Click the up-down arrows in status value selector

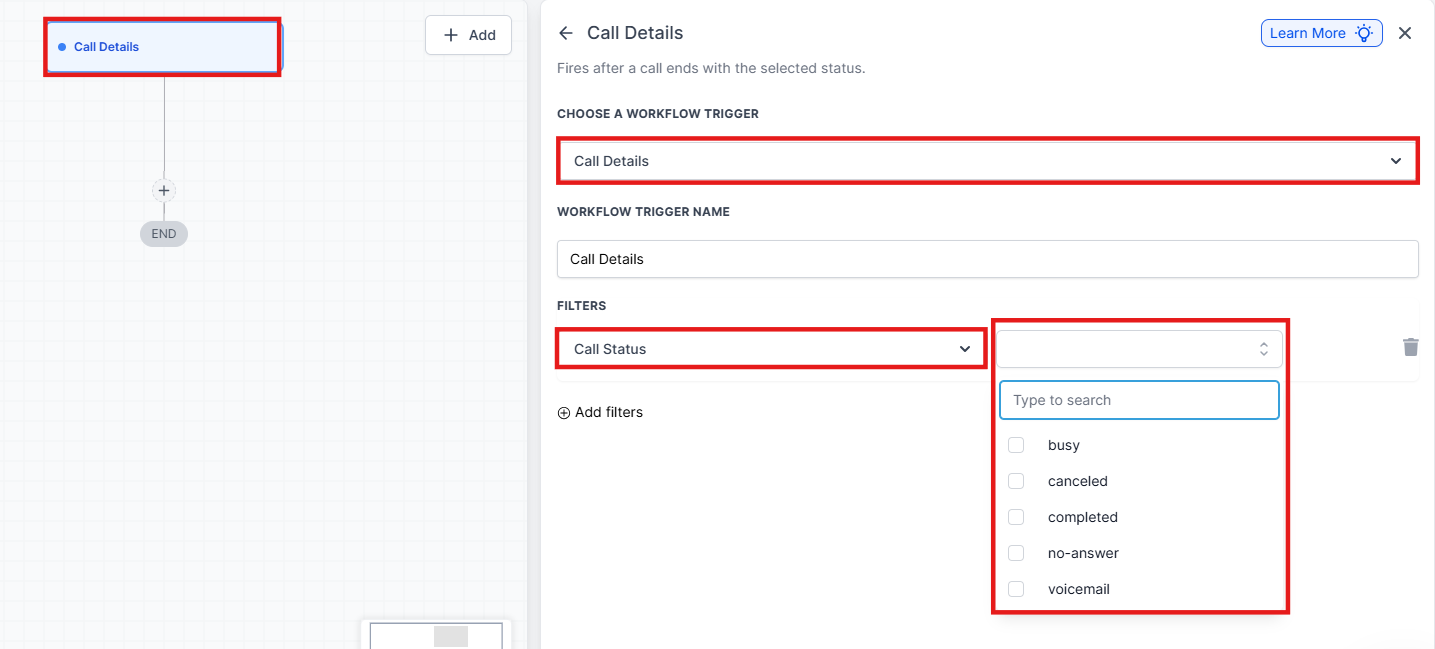(1264, 349)
